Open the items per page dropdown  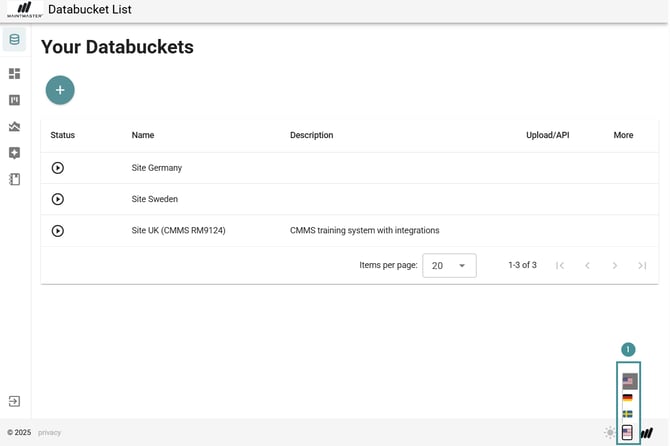coord(449,265)
